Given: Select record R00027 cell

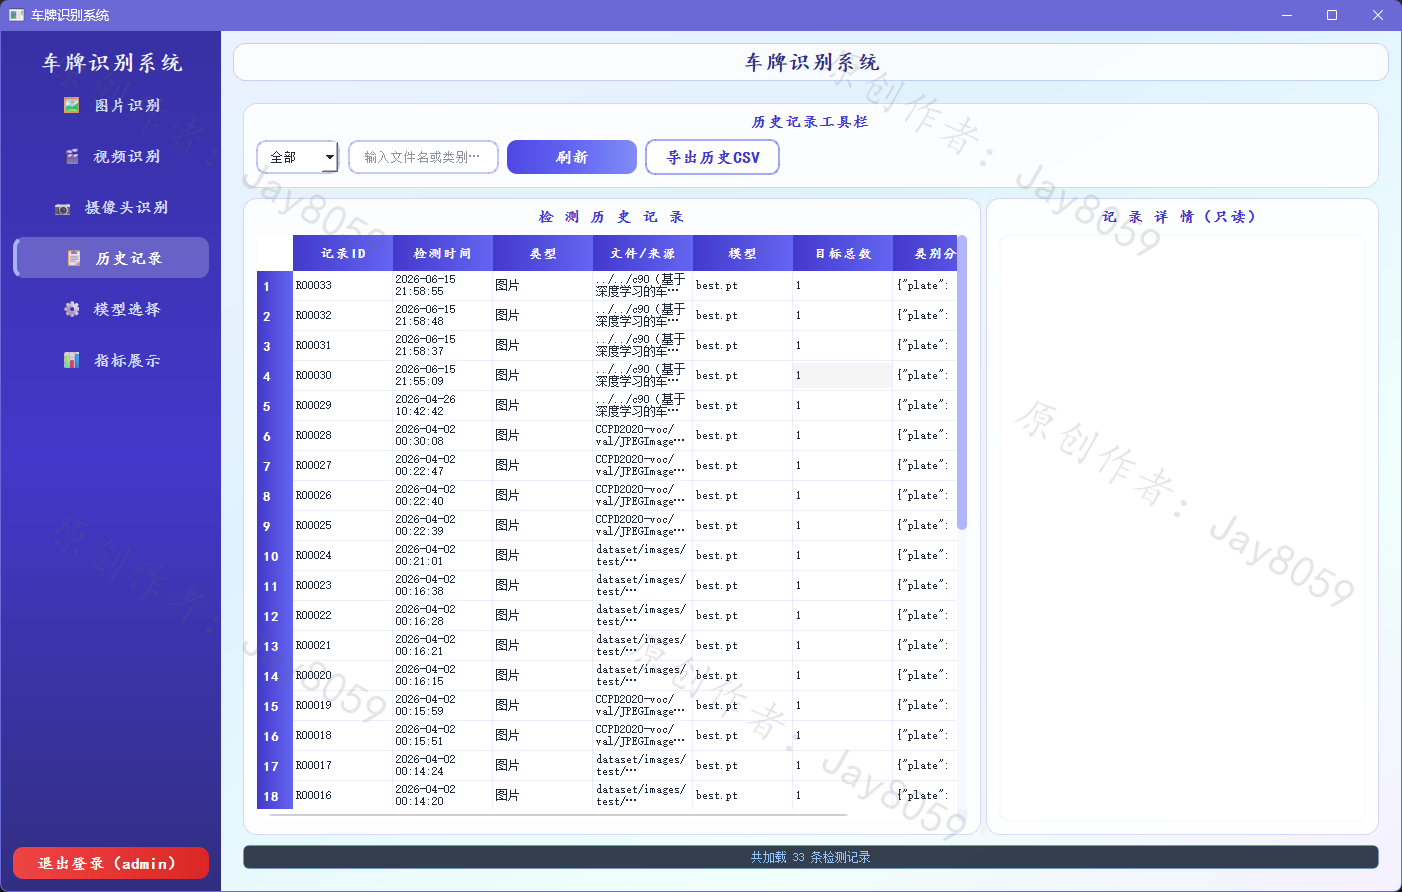Looking at the screenshot, I should point(343,466).
